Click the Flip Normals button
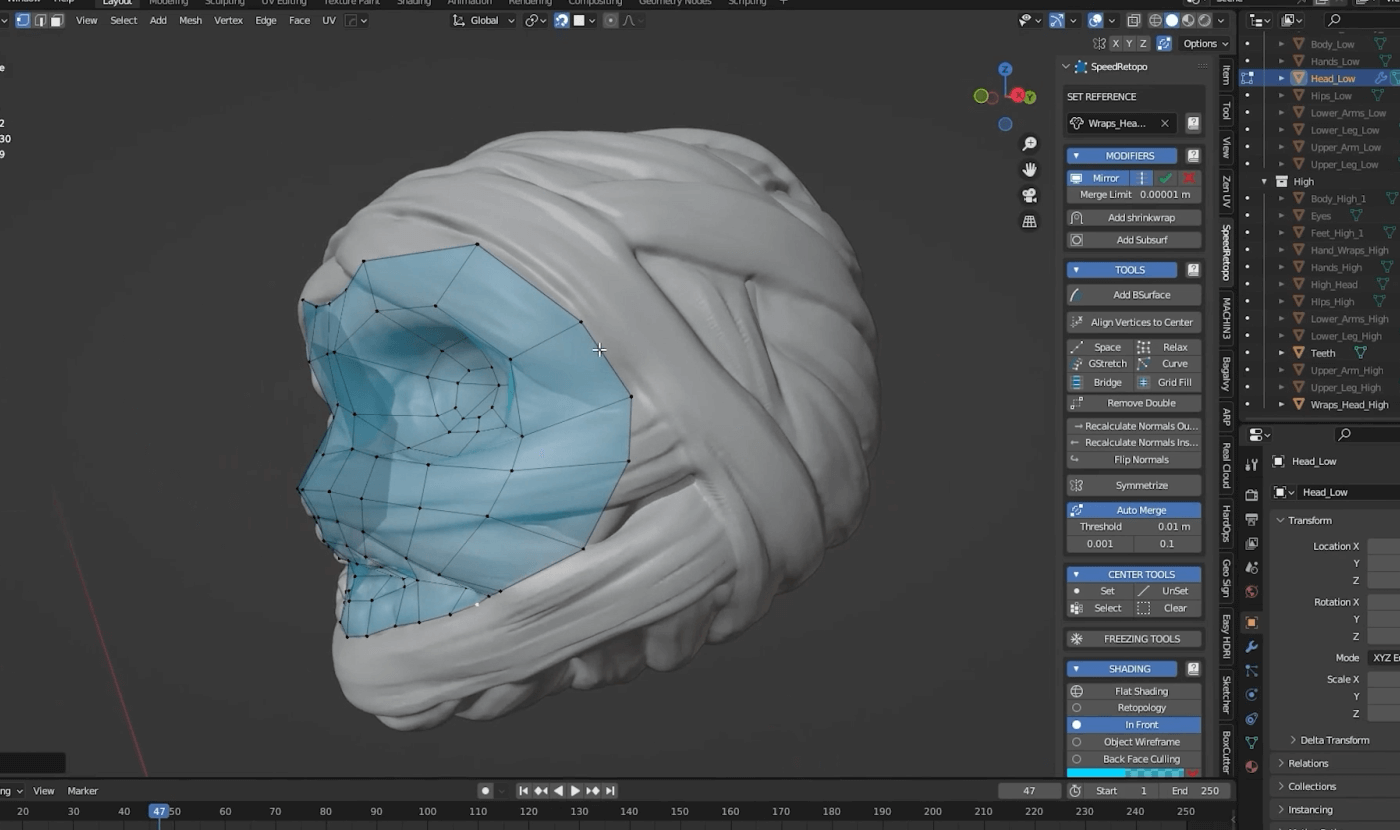The width and height of the screenshot is (1400, 830). [1134, 460]
